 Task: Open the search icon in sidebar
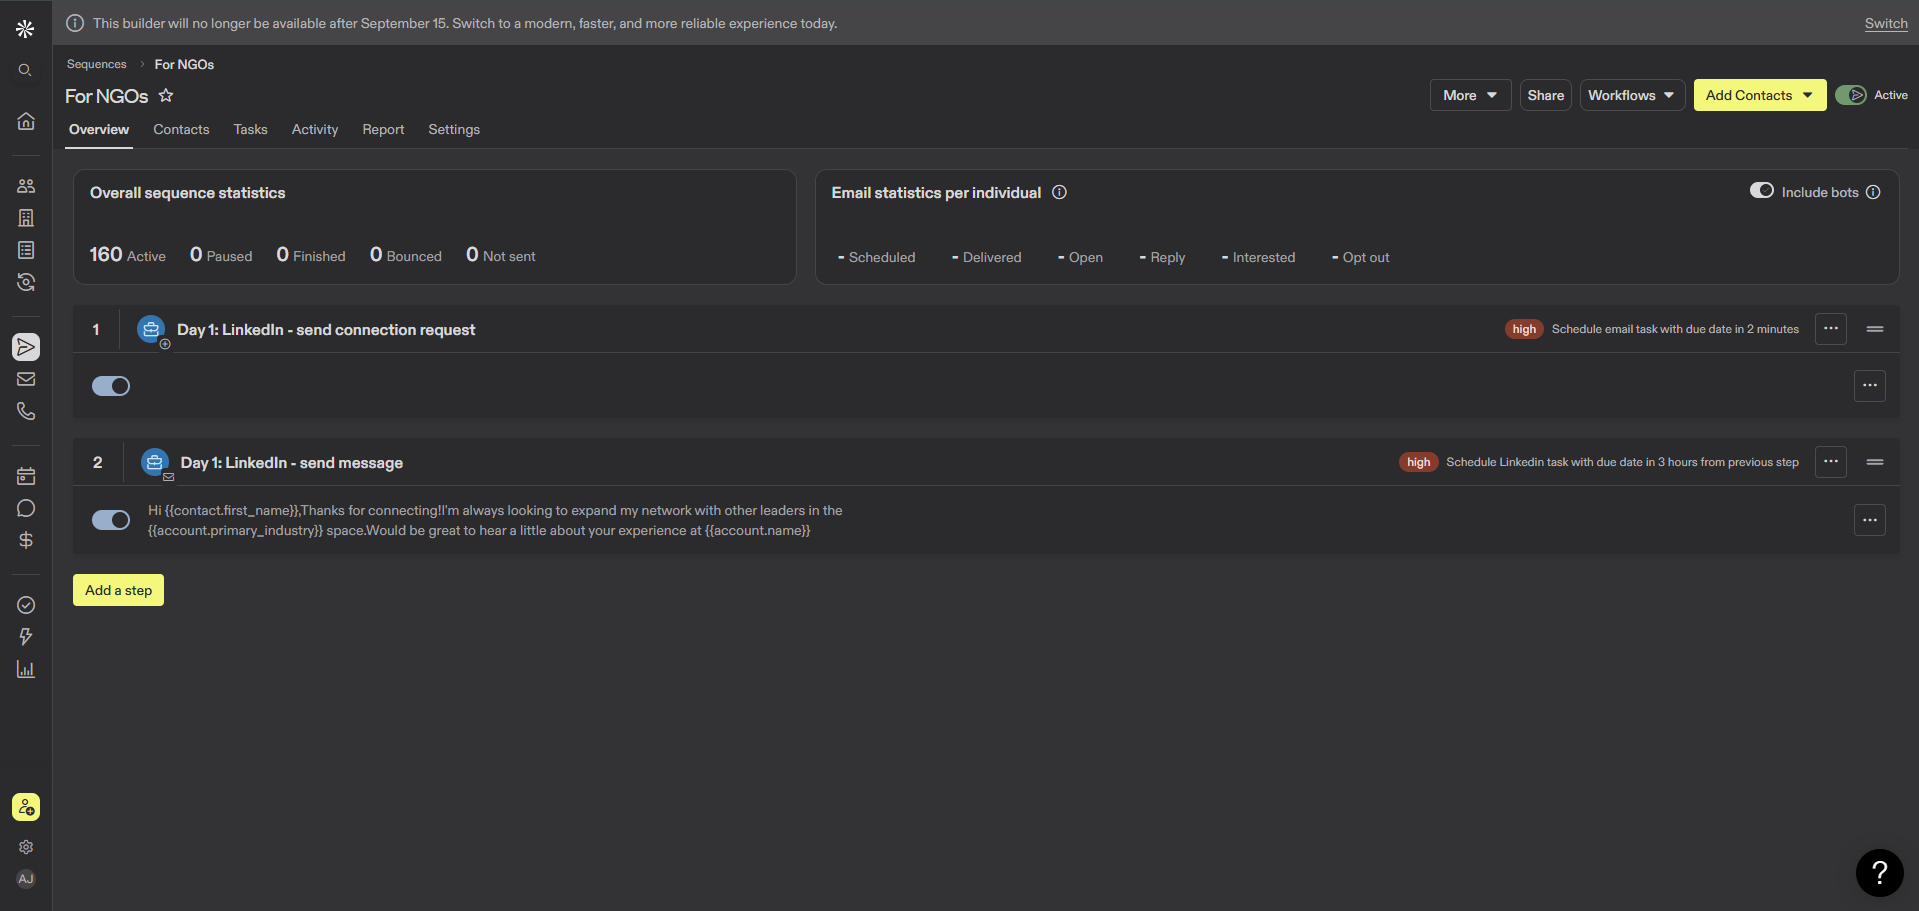[26, 70]
